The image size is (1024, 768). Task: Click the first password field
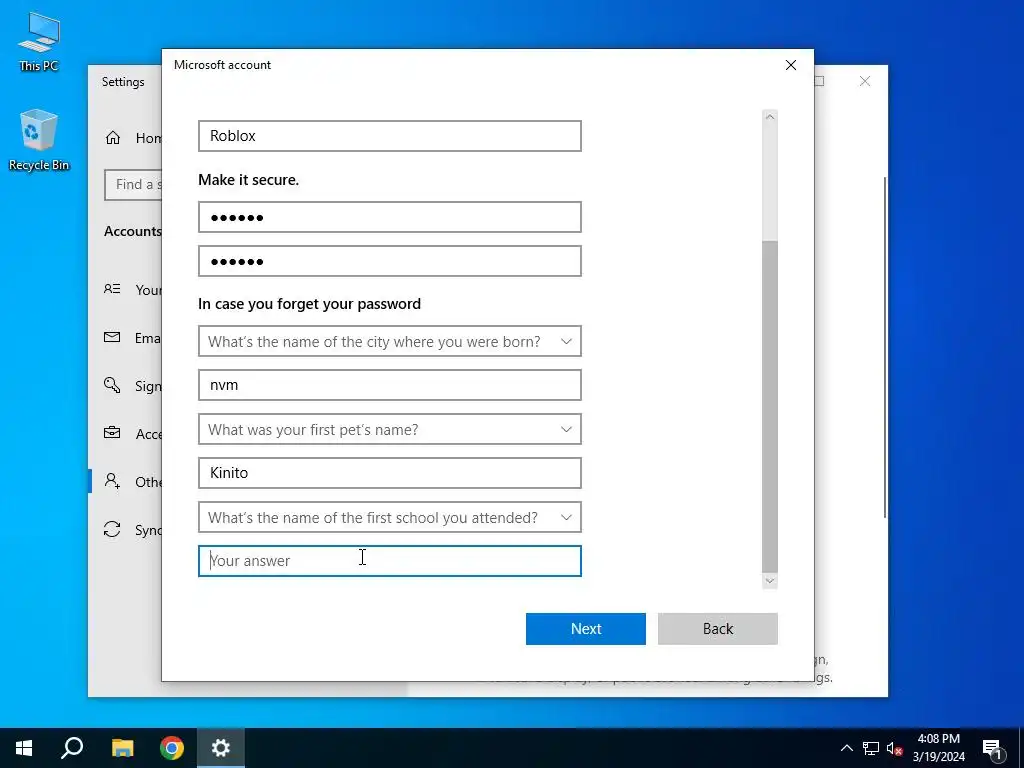[x=390, y=217]
